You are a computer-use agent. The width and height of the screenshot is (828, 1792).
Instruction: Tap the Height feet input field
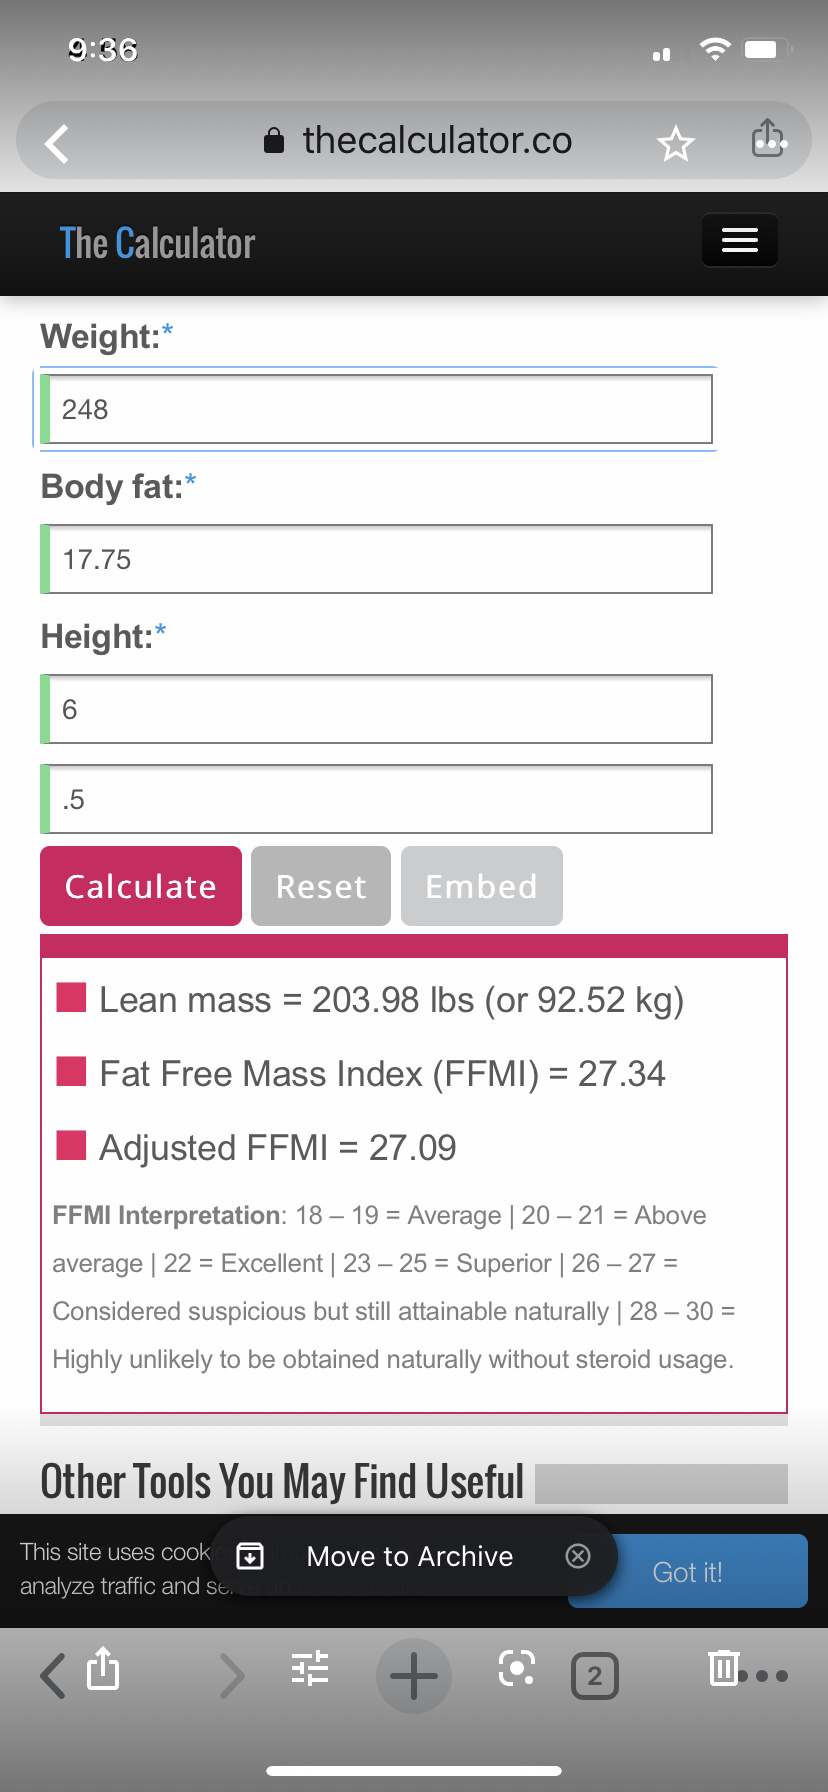378,709
